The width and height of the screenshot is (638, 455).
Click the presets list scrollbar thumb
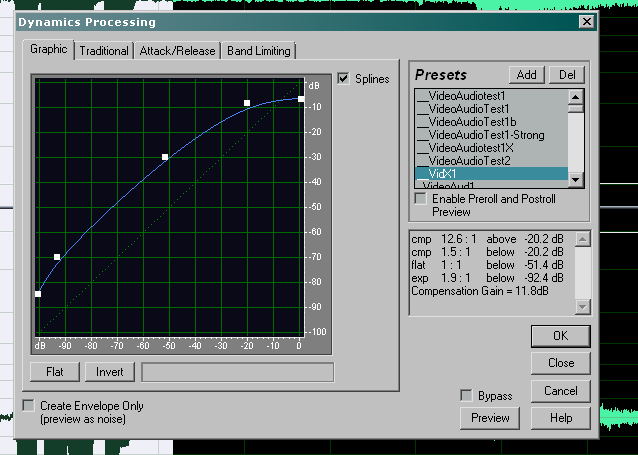coord(576,108)
